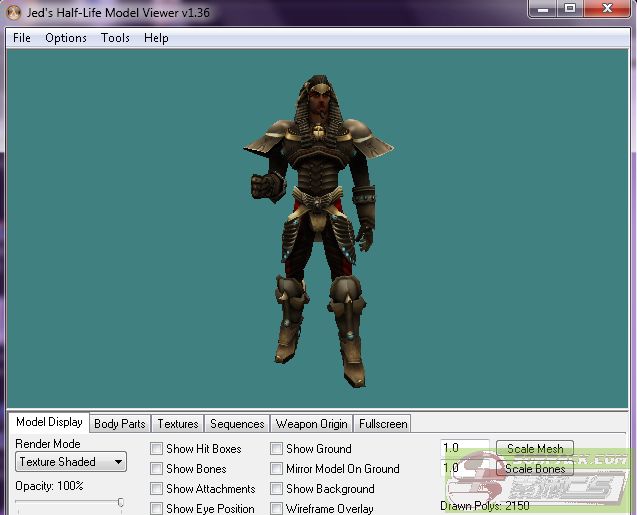Enable Show Eye Position checkbox
The width and height of the screenshot is (637, 515).
pos(156,508)
